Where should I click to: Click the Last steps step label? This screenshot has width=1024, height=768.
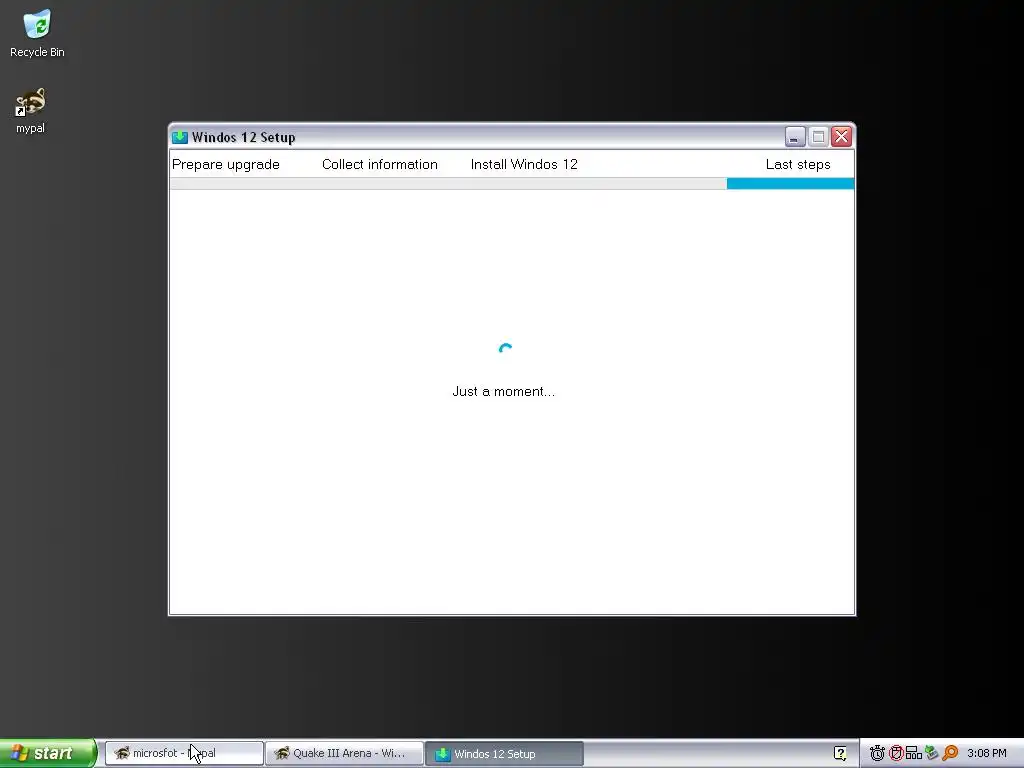[x=798, y=165]
